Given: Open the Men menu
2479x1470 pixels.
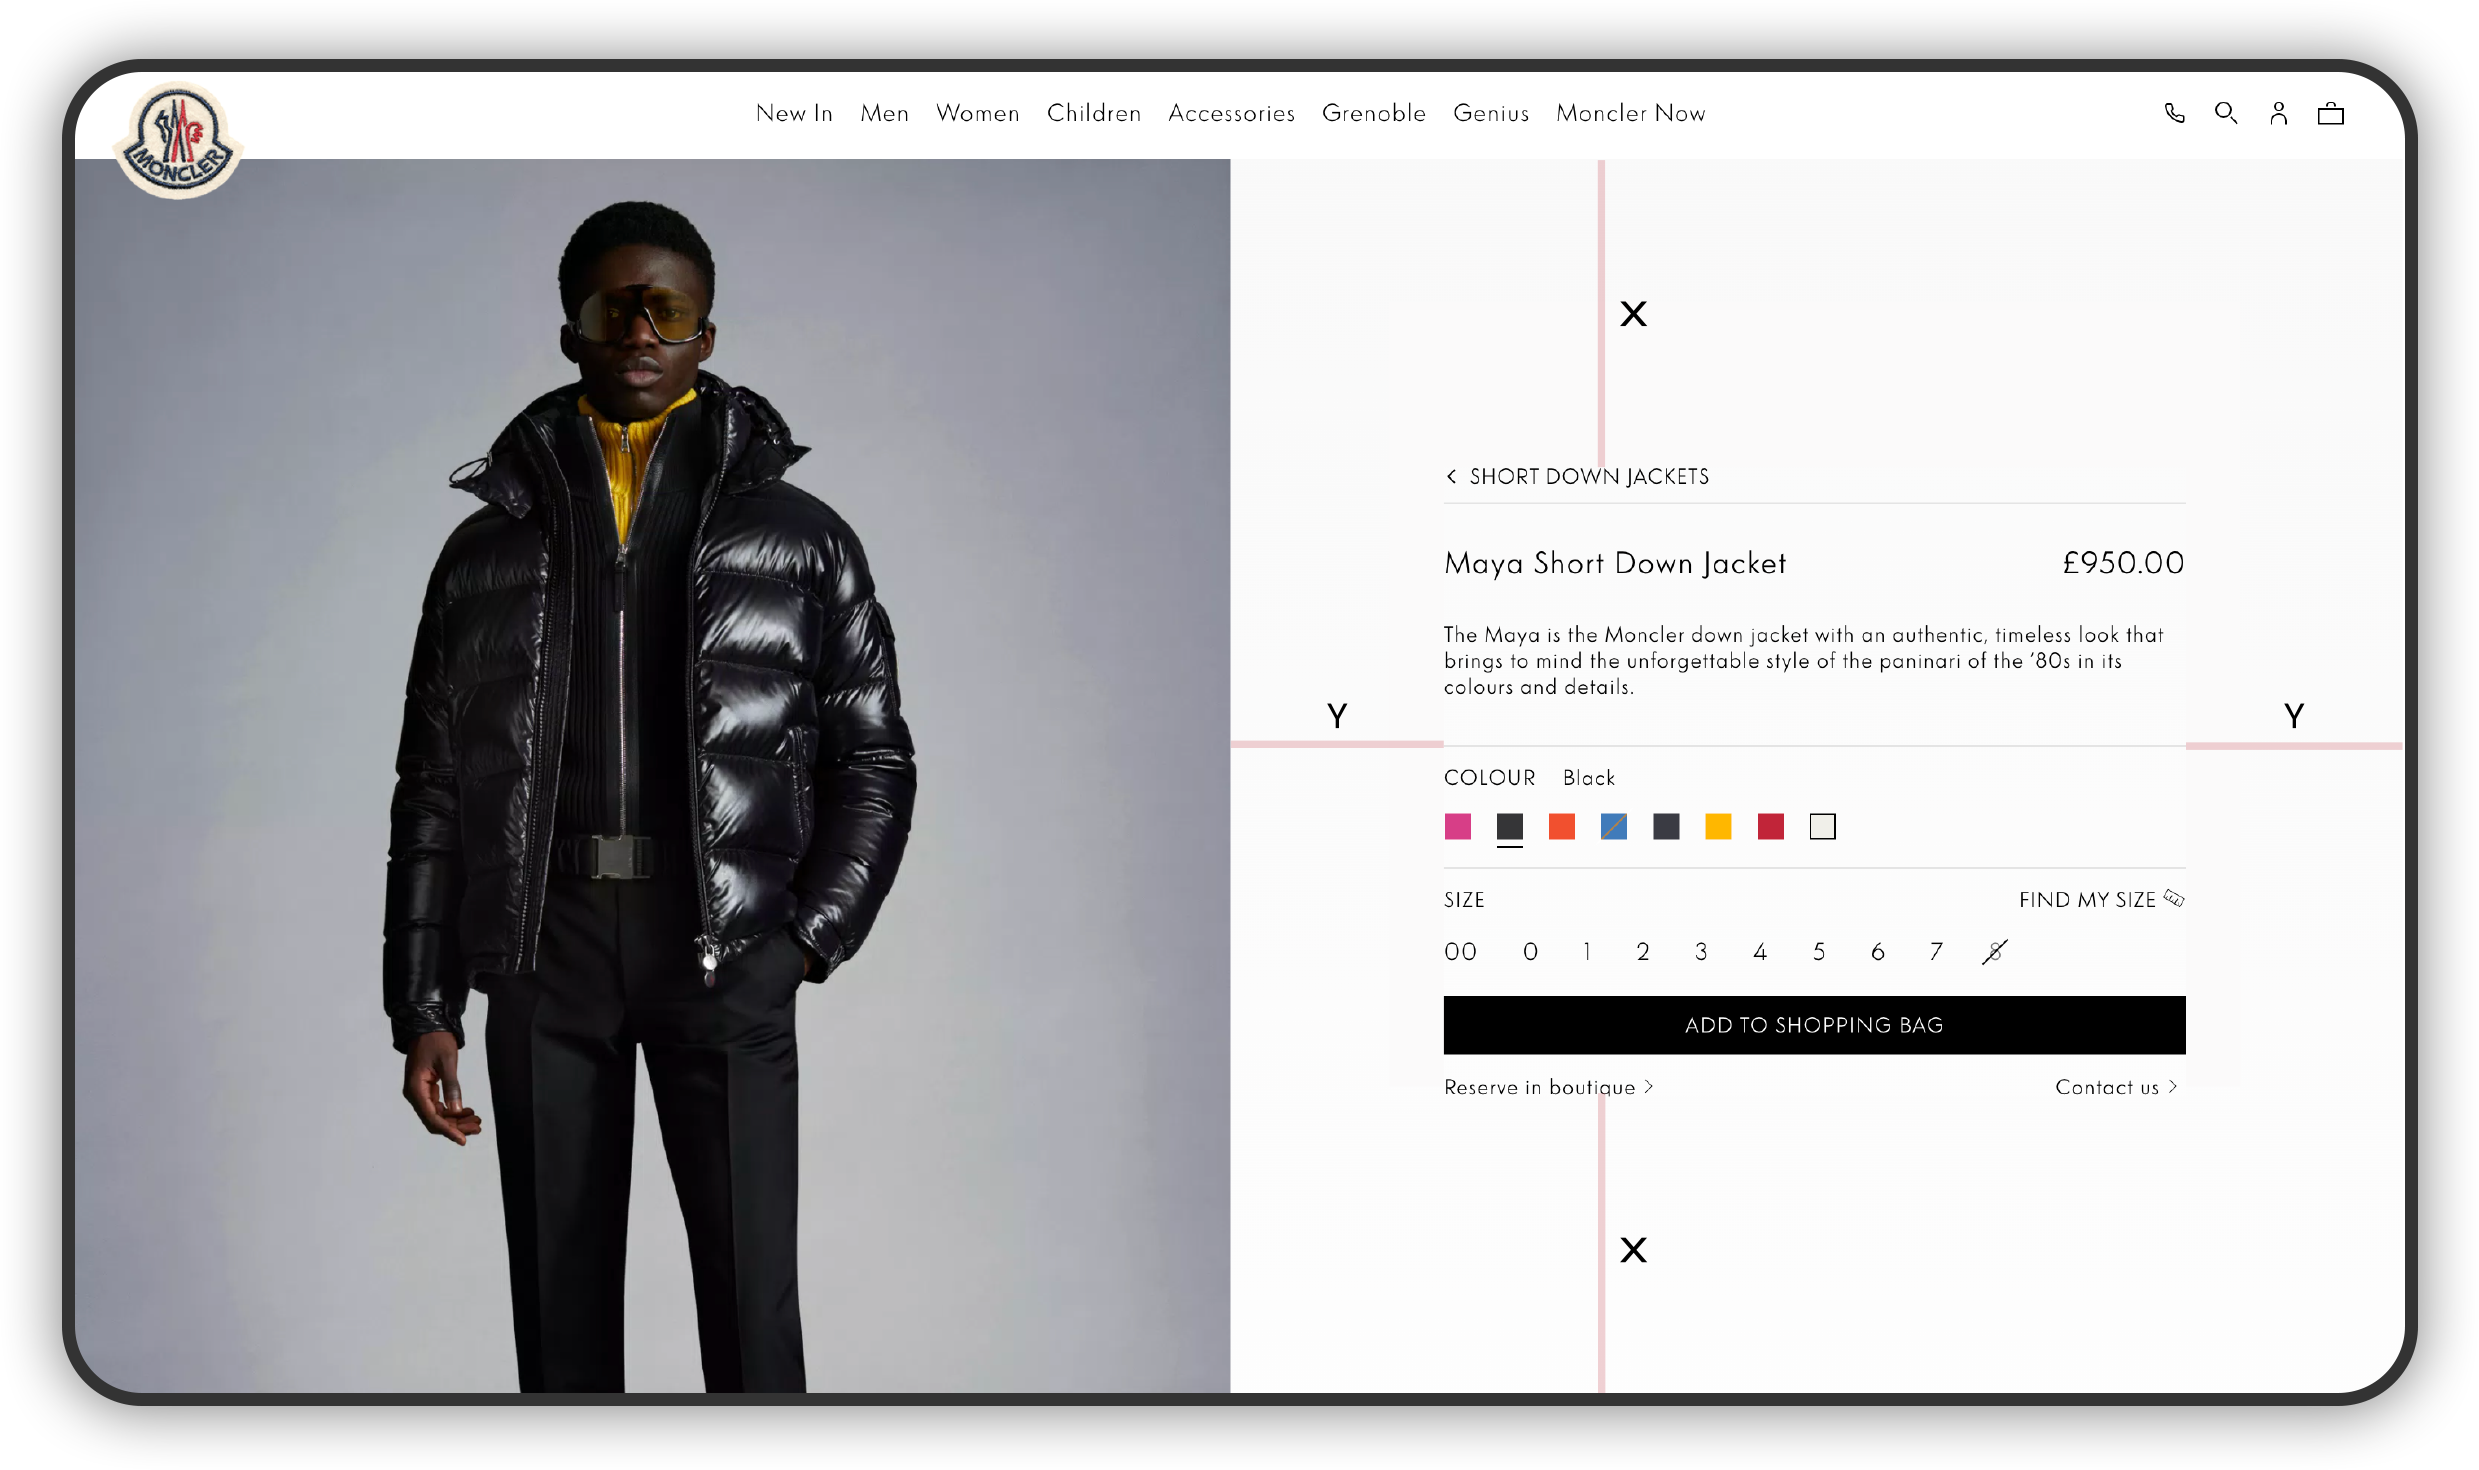Looking at the screenshot, I should 884,113.
